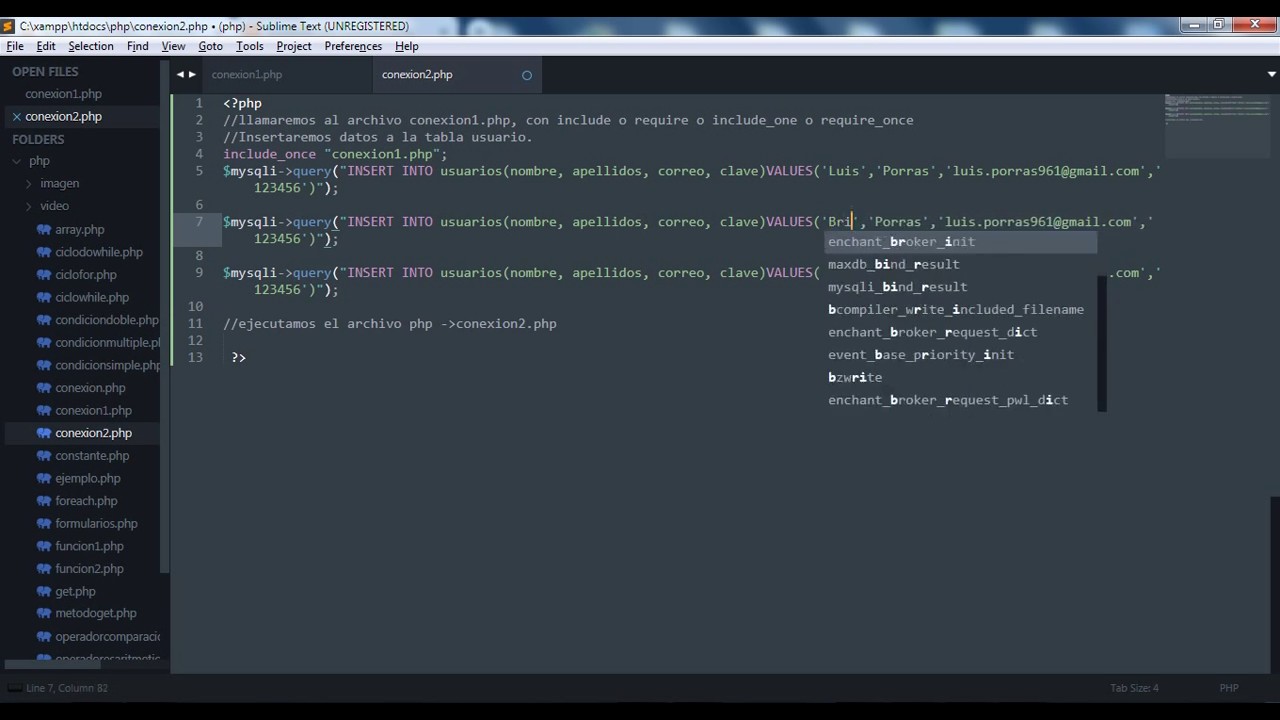Open condiciondoble.php from the sidebar
Screen dimensions: 1280x720
pyautogui.click(x=107, y=320)
